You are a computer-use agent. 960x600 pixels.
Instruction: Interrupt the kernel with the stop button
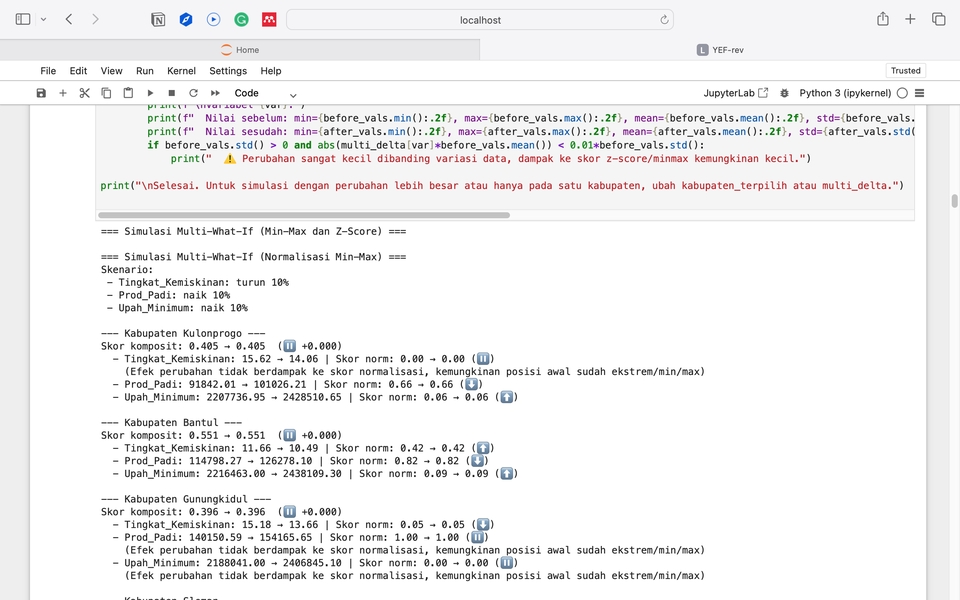pos(172,93)
